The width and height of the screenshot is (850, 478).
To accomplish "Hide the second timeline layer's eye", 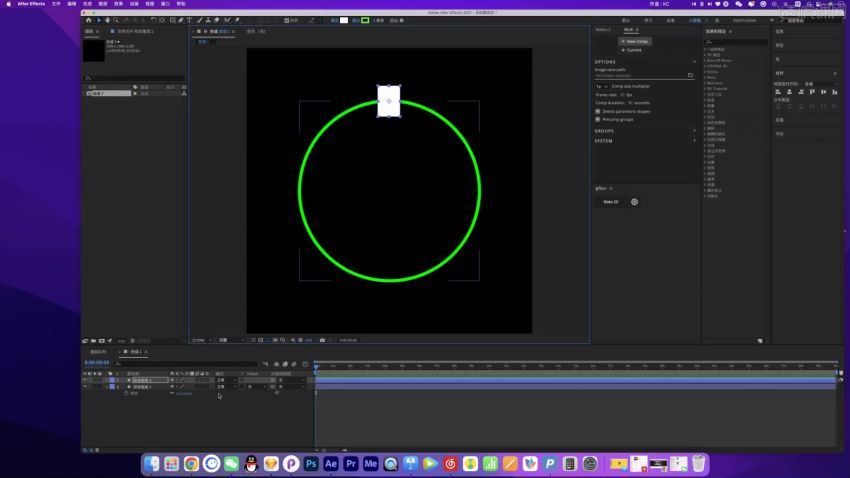I will click(x=85, y=386).
